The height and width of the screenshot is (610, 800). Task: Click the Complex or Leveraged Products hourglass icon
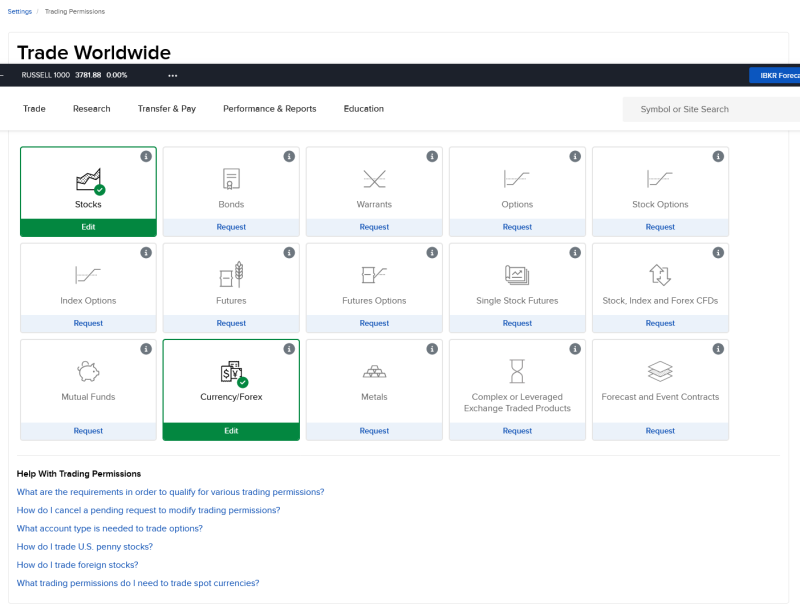pyautogui.click(x=517, y=371)
